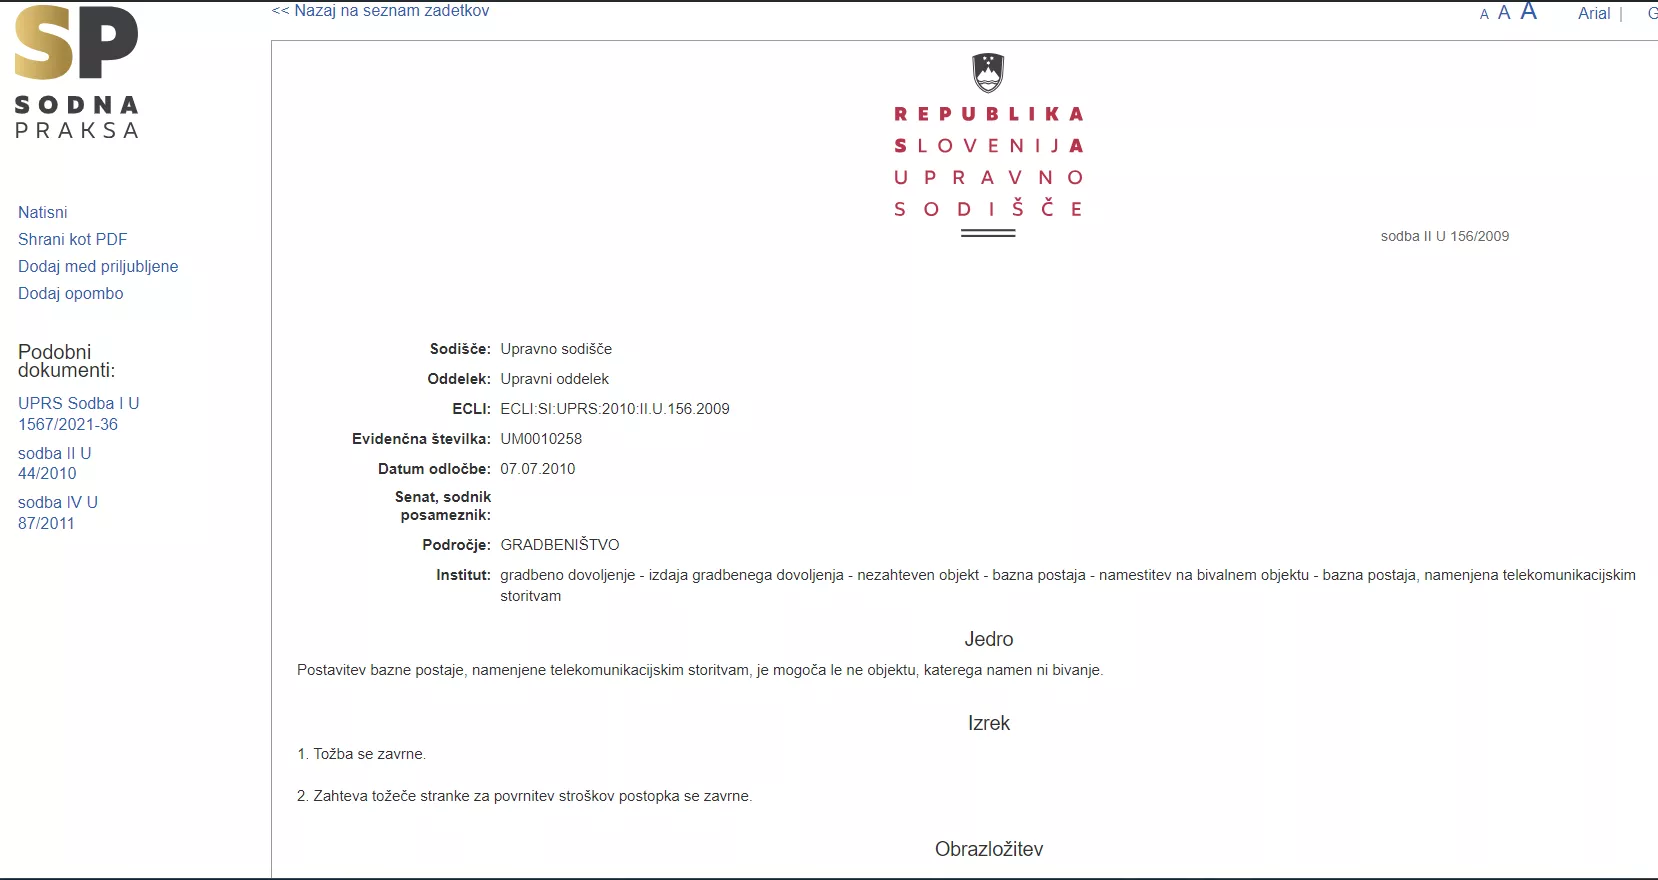Set the medium font size A

pos(1504,13)
